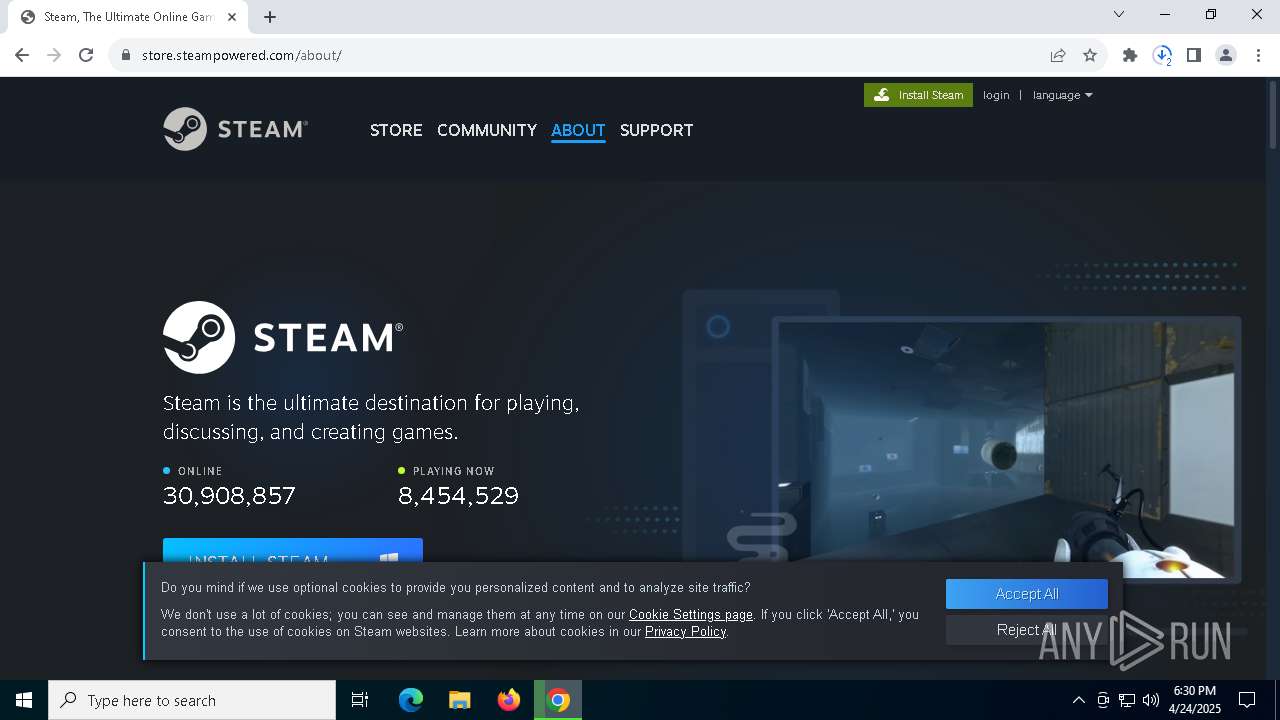The height and width of the screenshot is (720, 1280).
Task: Open the Cookie Settings page link
Action: [x=691, y=615]
